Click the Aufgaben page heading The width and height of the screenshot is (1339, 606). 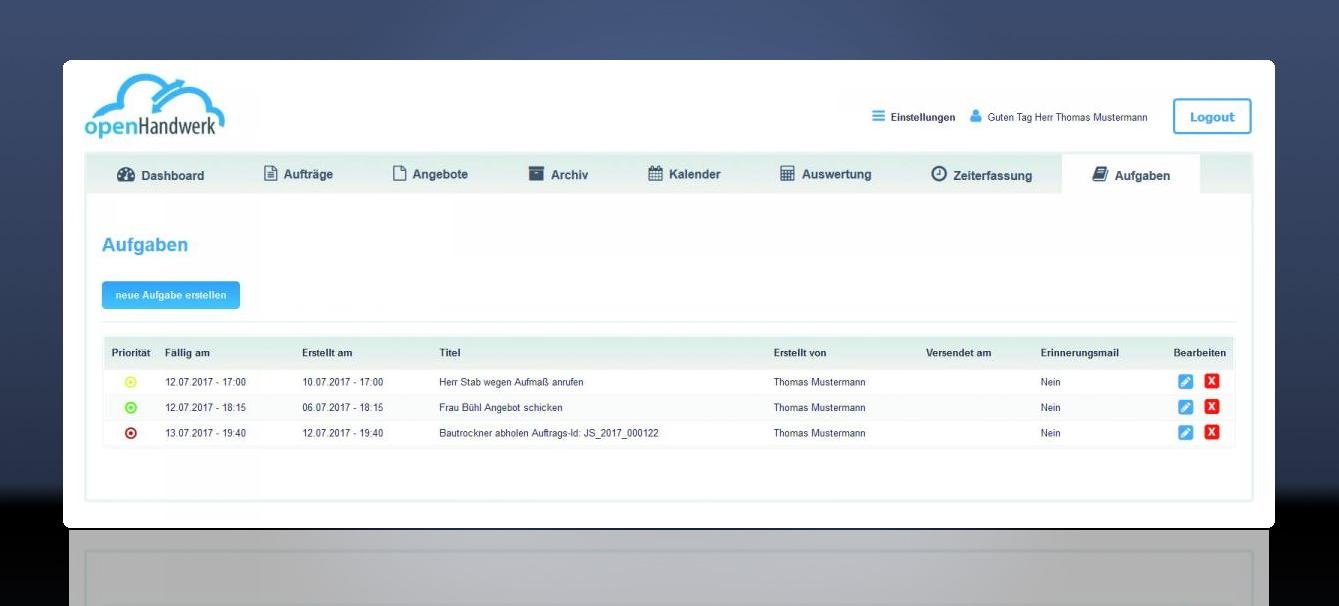(x=145, y=245)
